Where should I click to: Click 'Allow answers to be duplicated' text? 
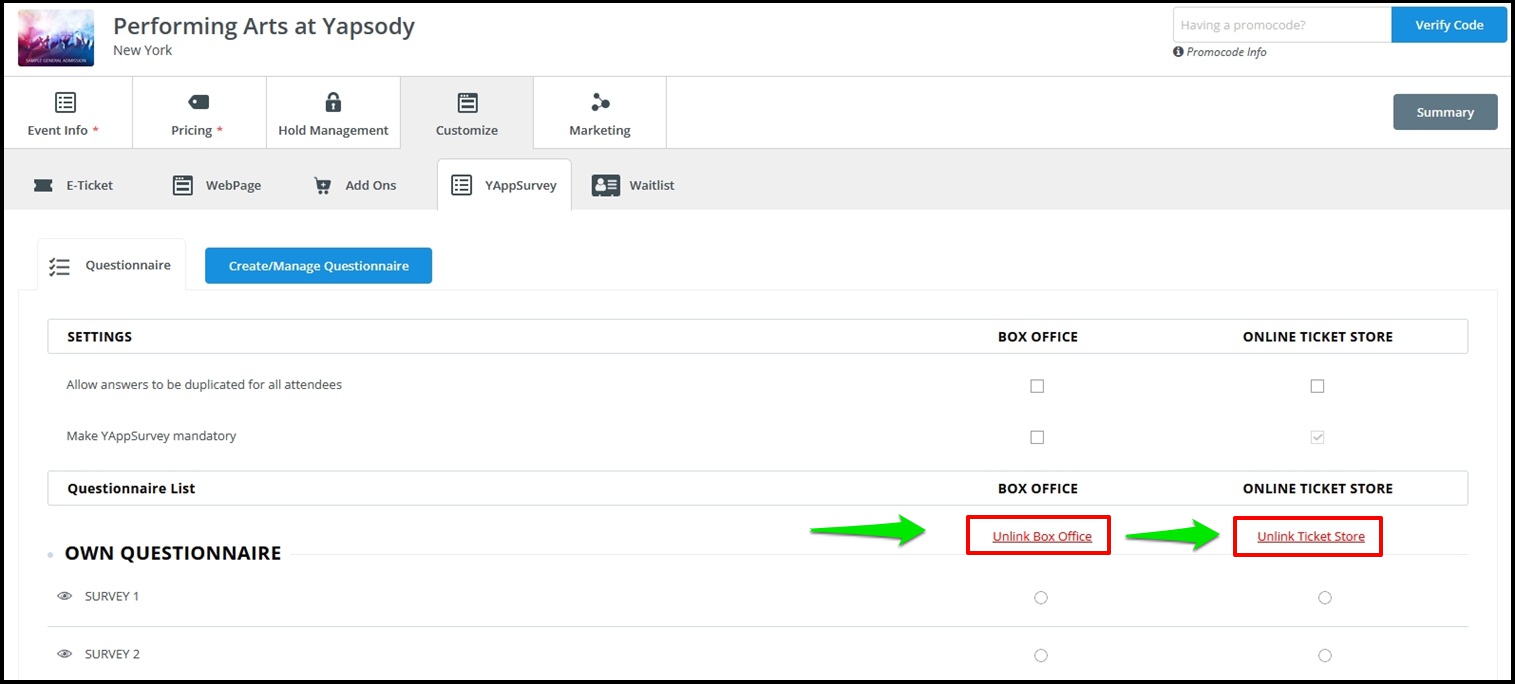click(x=204, y=385)
